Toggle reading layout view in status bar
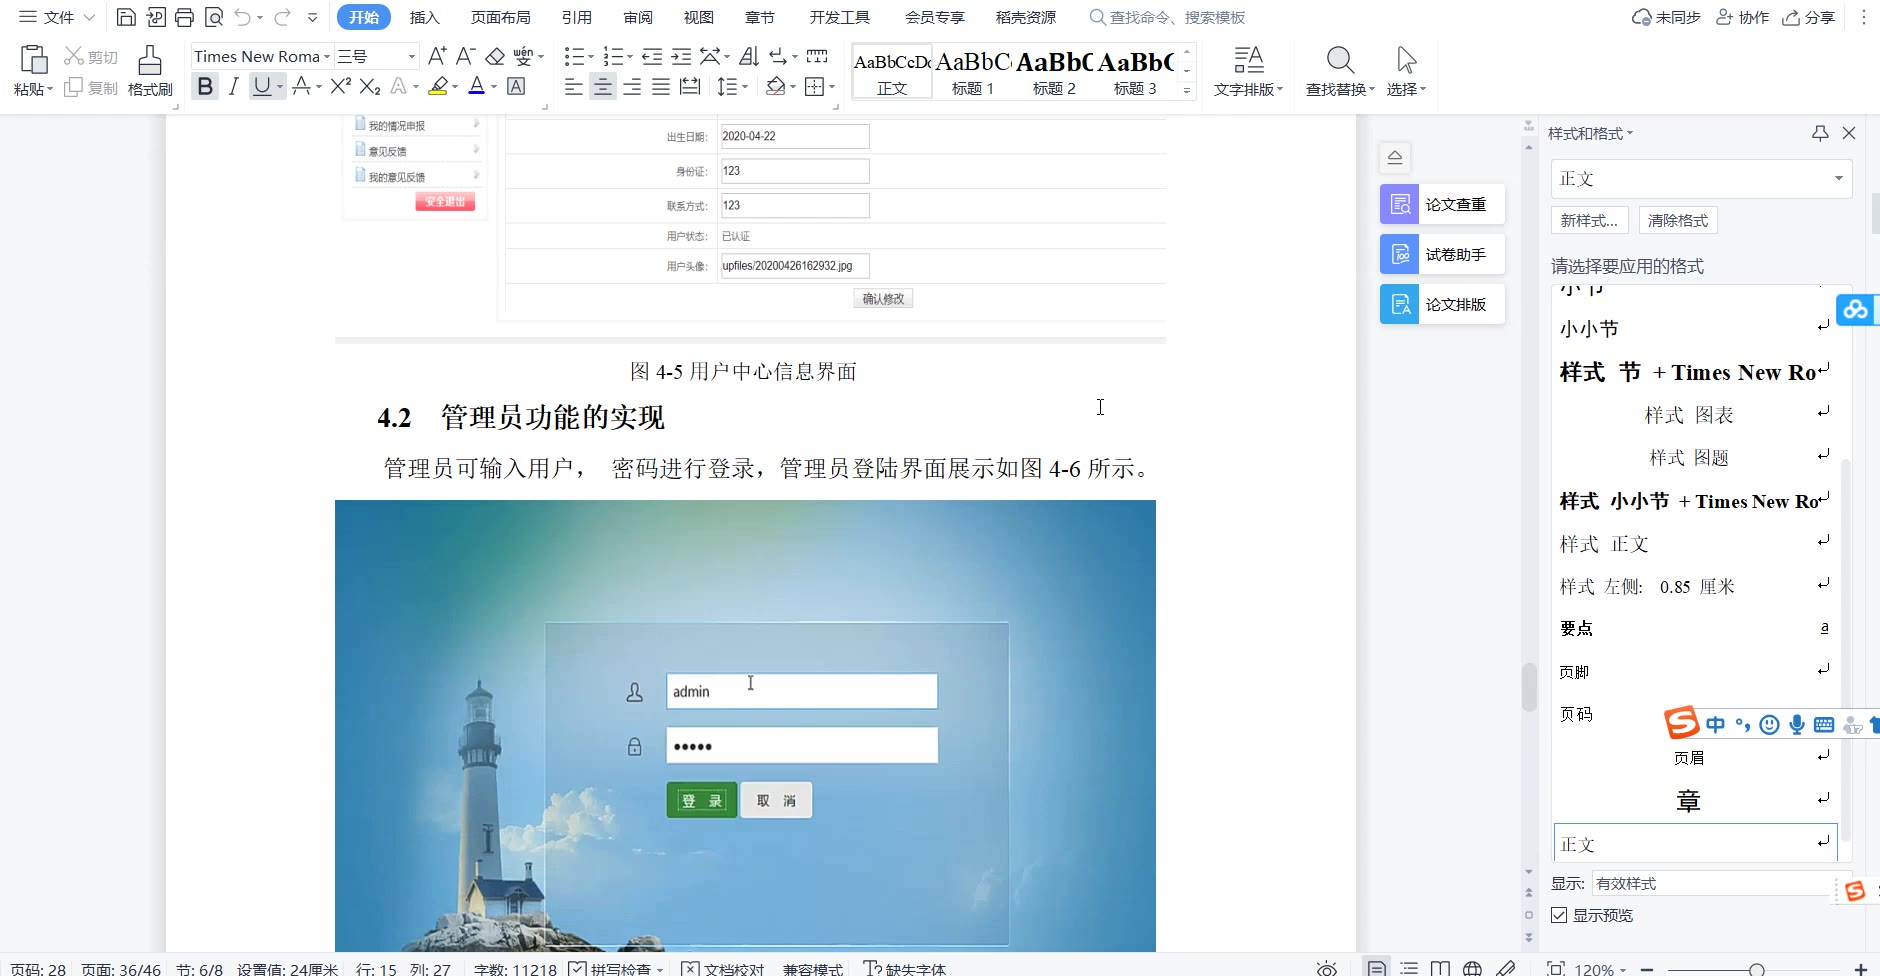Screen dimensions: 1880x976 click(x=1440, y=968)
